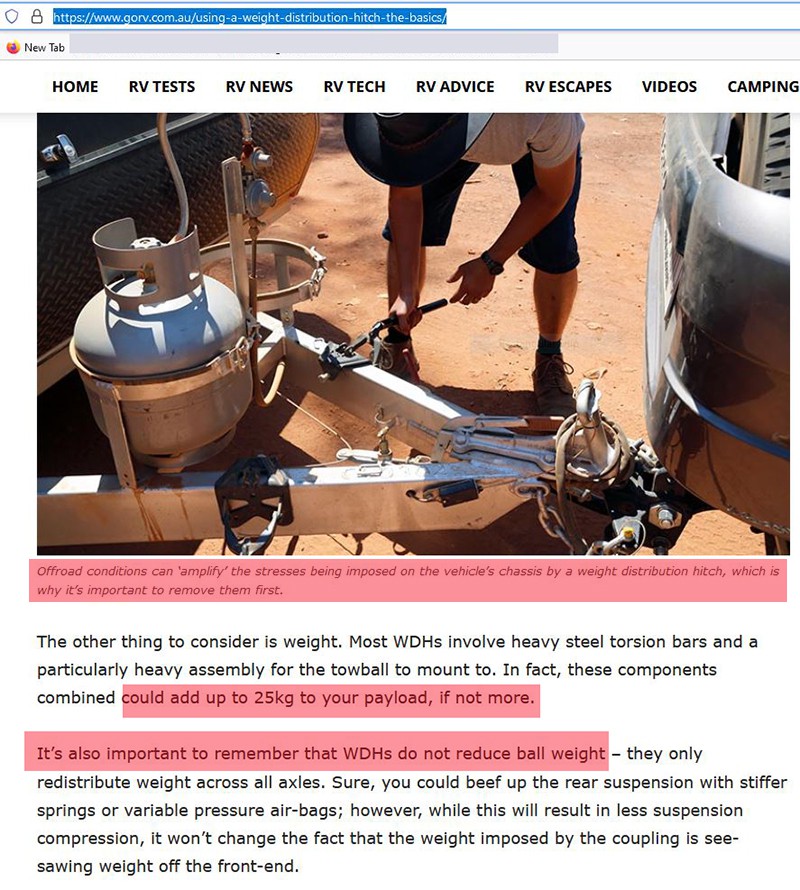Viewport: 800px width, 890px height.
Task: Click the padlock site security icon
Action: tap(37, 17)
